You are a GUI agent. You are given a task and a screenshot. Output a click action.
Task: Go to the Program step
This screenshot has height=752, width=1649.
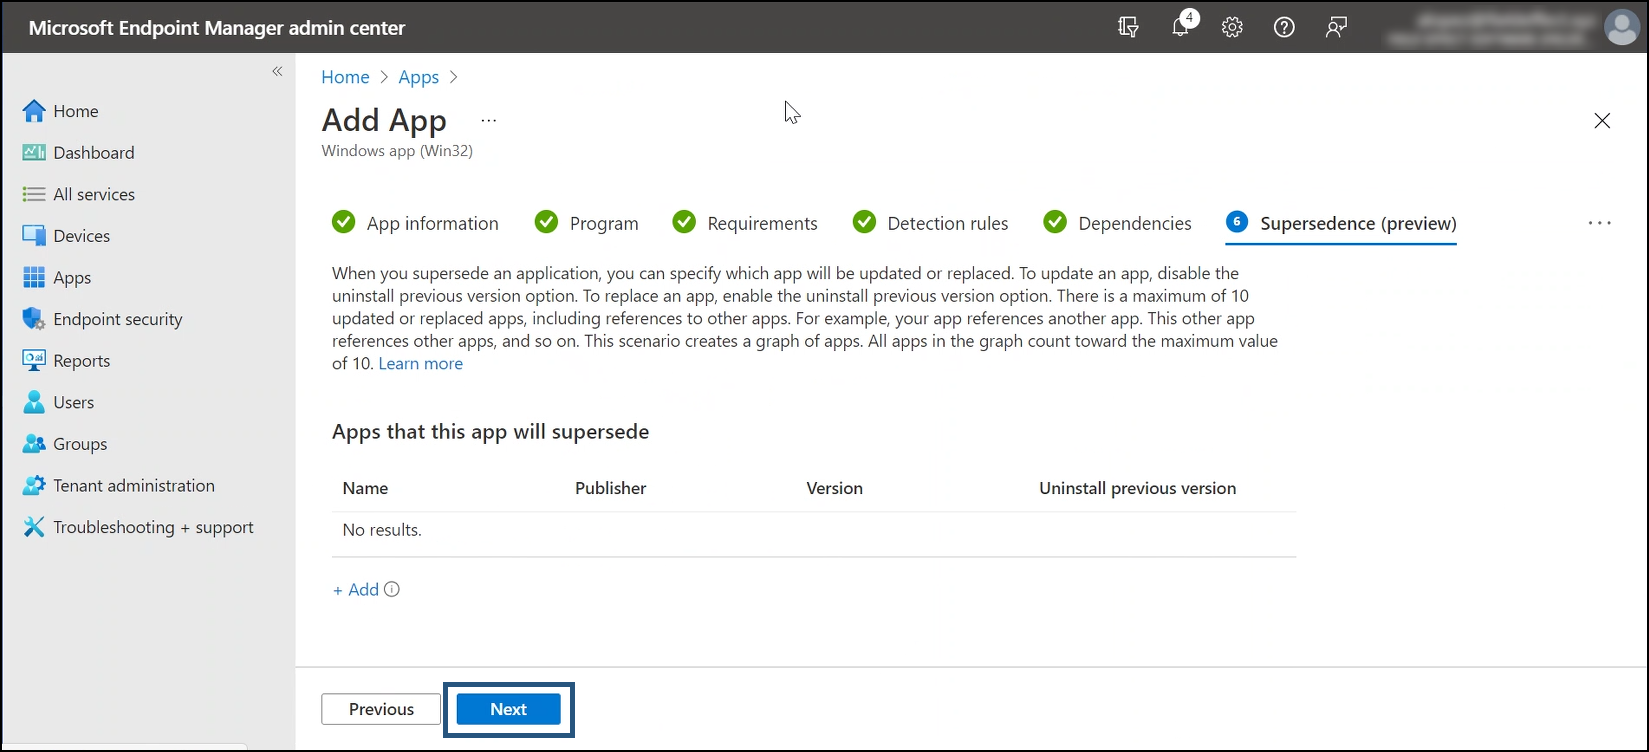[x=586, y=223]
